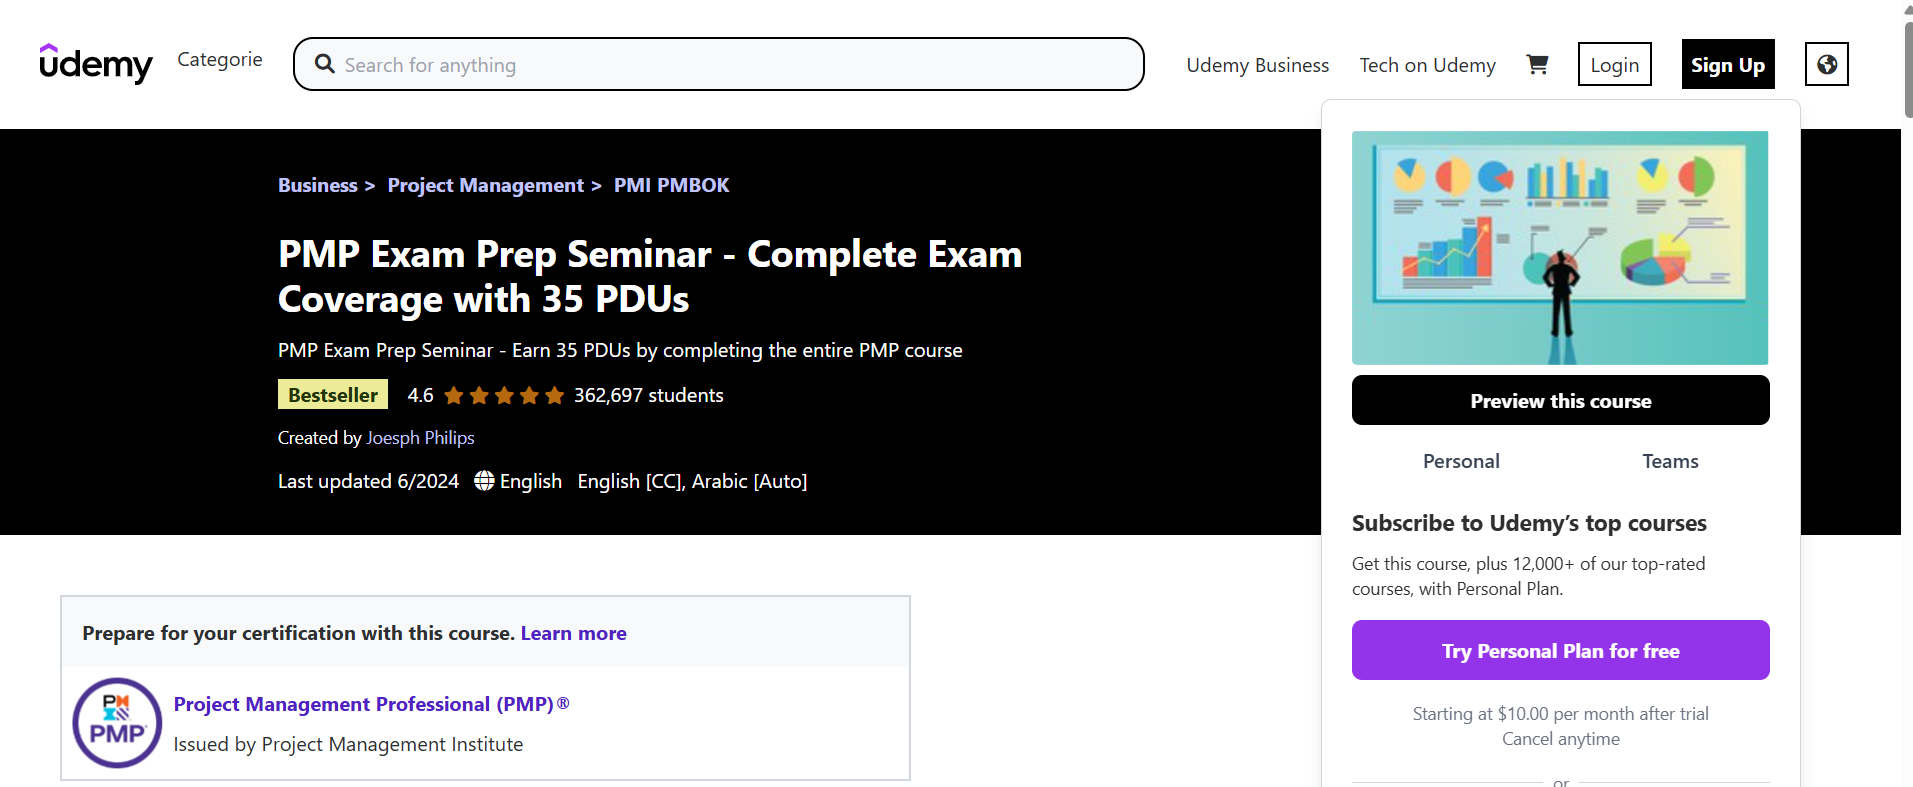Open the course preview thumbnail
Viewport: 1913px width, 787px height.
pos(1560,248)
